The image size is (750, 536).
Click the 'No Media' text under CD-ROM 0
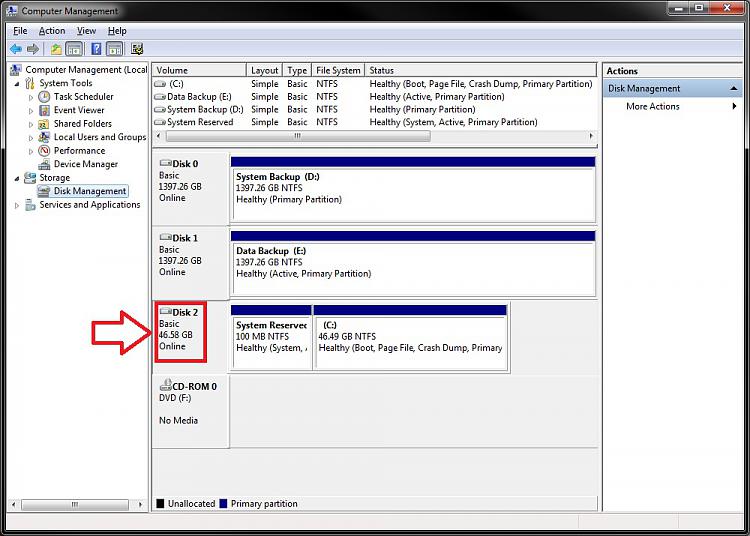[178, 421]
